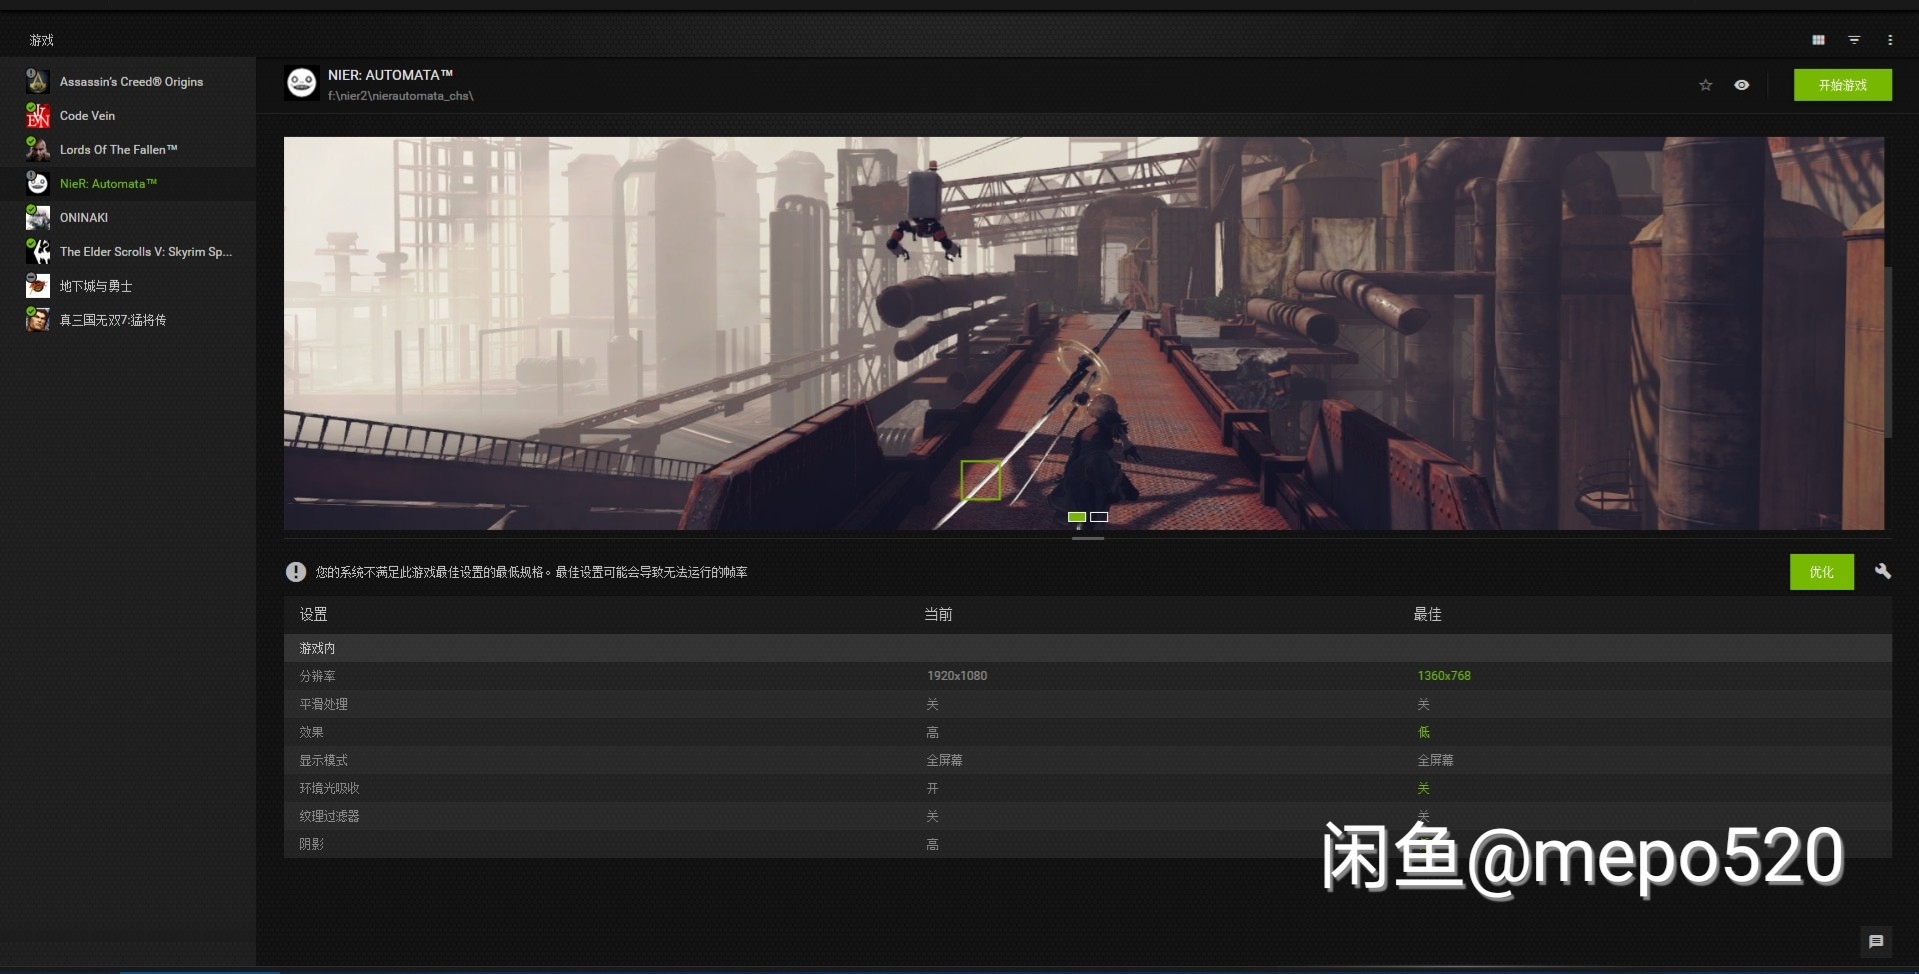Screen dimensions: 1919x974
Task: Select Assassin's Creed Origins in game list
Action: click(128, 82)
